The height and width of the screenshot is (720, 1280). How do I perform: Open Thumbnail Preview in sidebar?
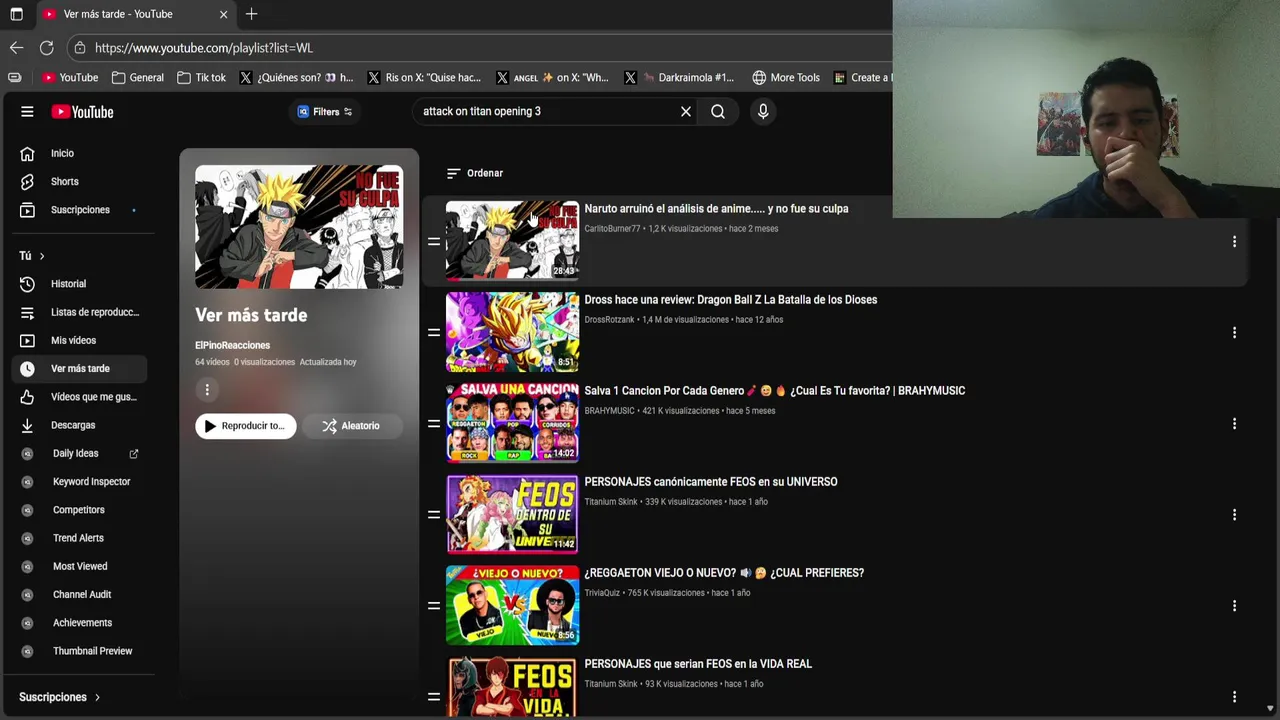(80, 651)
